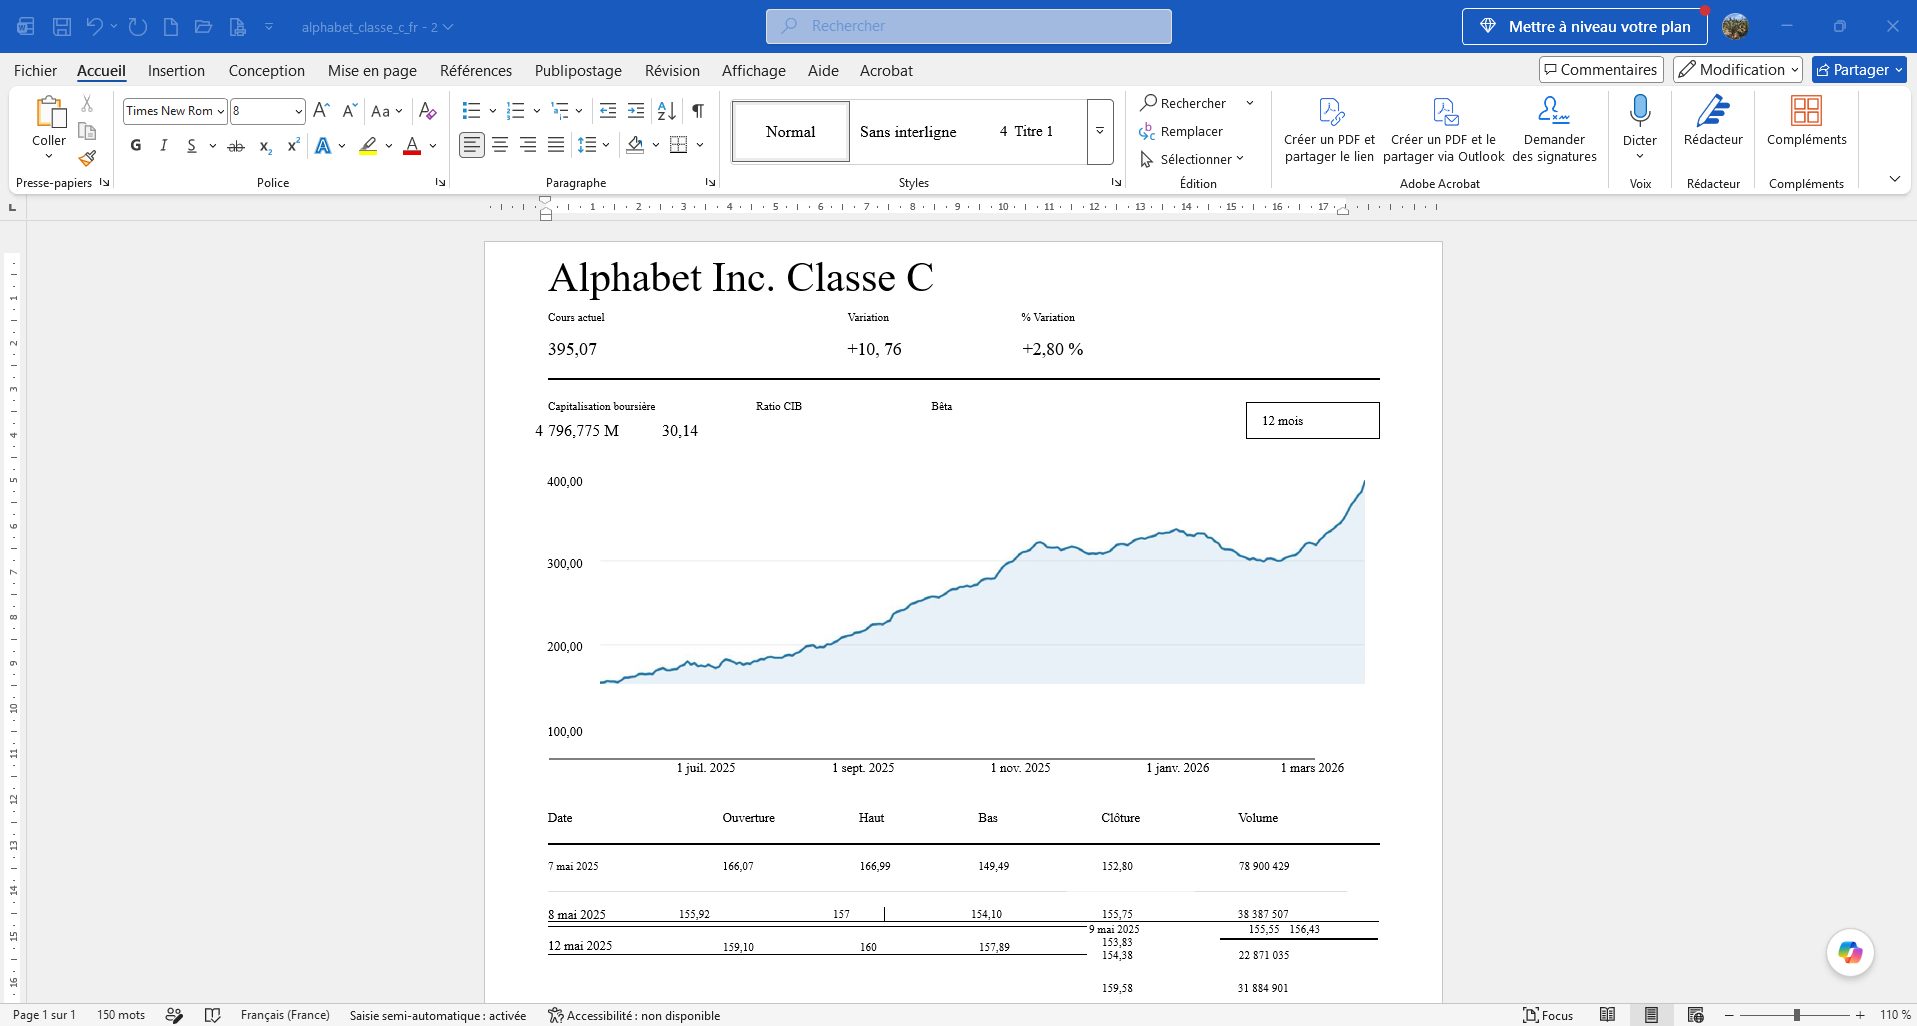Apply the Sans interligne style

tap(908, 131)
